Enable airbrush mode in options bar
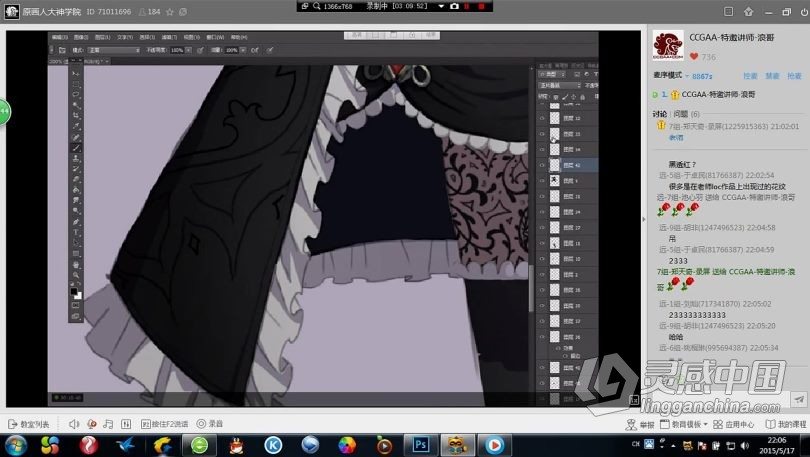Screen dimensions: 810x457 pyautogui.click(x=254, y=50)
